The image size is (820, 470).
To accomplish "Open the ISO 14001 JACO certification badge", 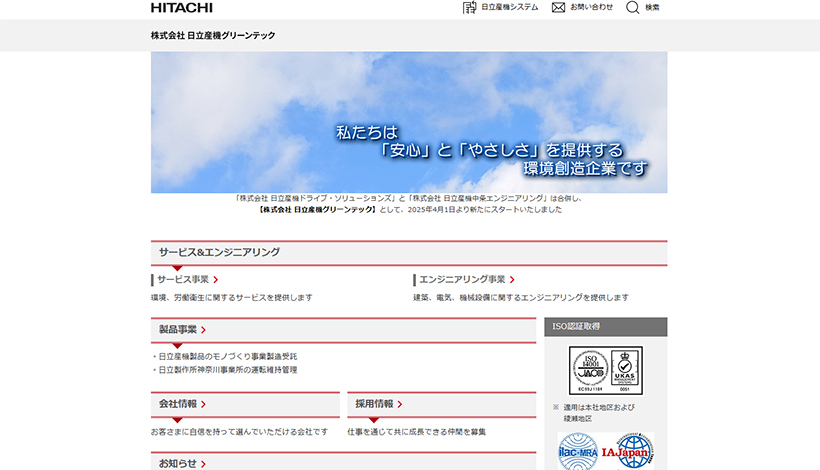I will [x=588, y=371].
